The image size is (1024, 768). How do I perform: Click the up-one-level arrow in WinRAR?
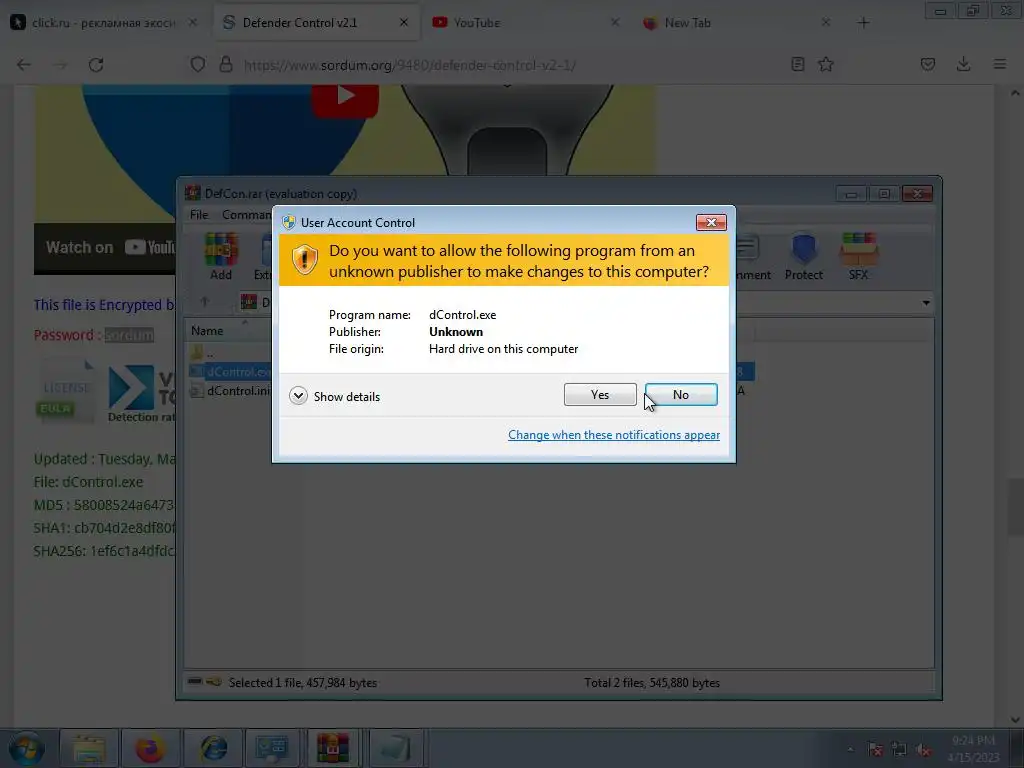pyautogui.click(x=204, y=302)
